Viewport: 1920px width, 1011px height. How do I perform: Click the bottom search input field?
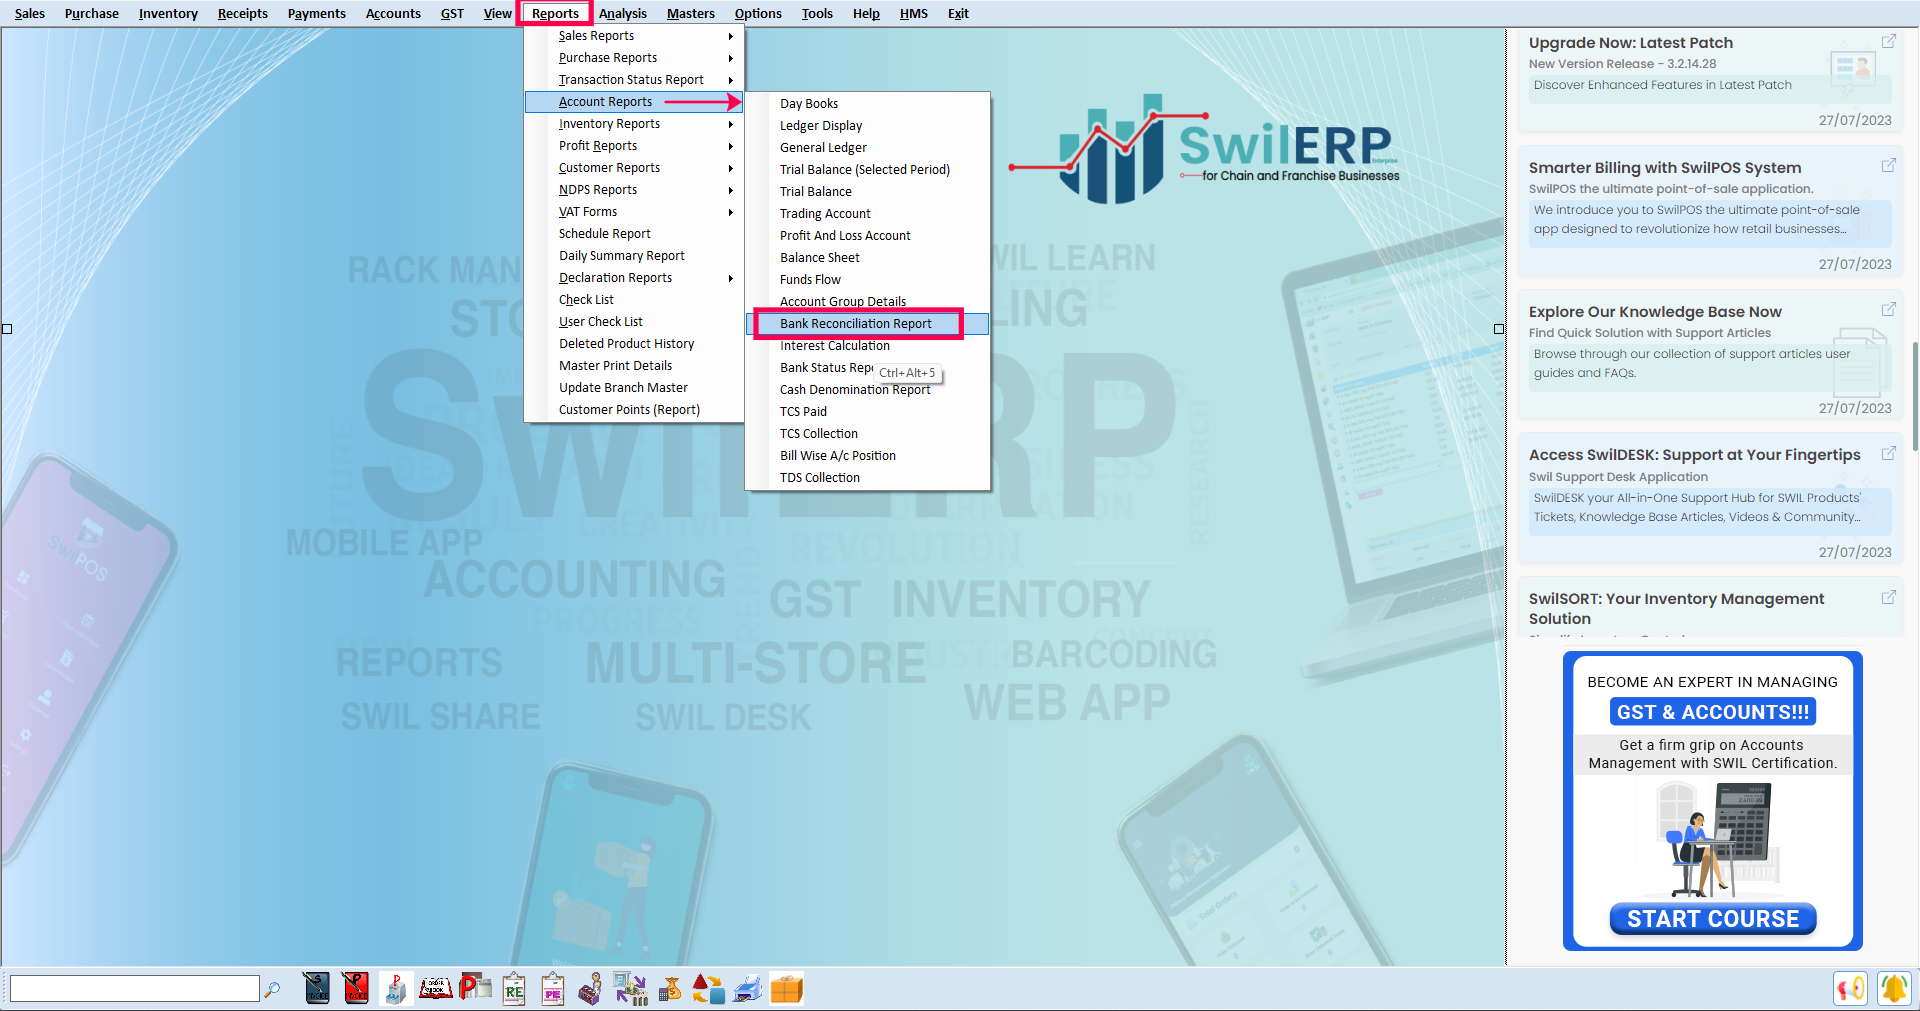pos(134,989)
